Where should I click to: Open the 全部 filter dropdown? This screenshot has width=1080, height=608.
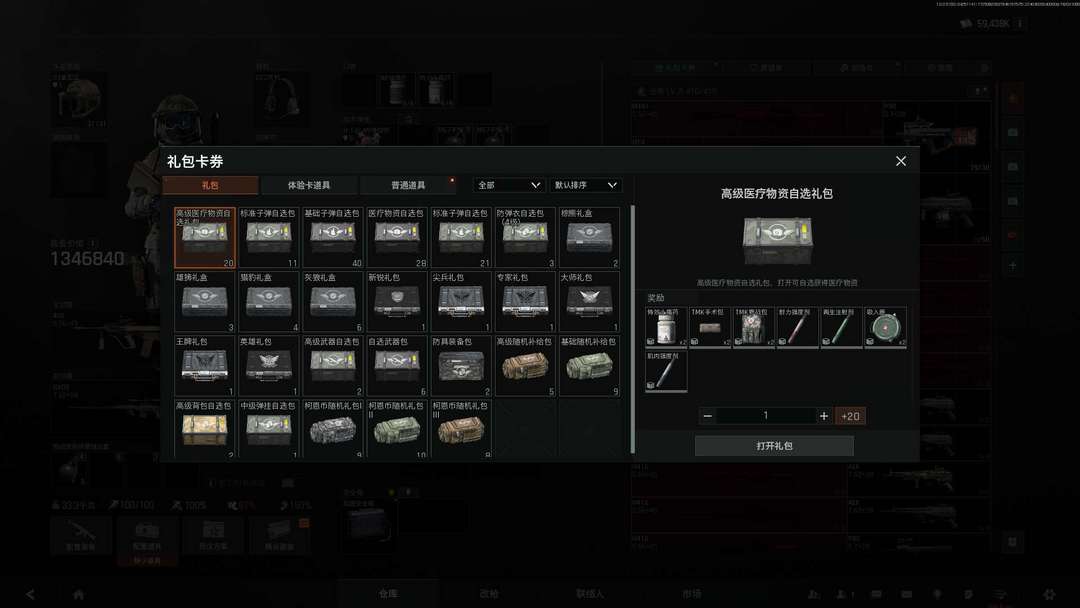coord(509,185)
